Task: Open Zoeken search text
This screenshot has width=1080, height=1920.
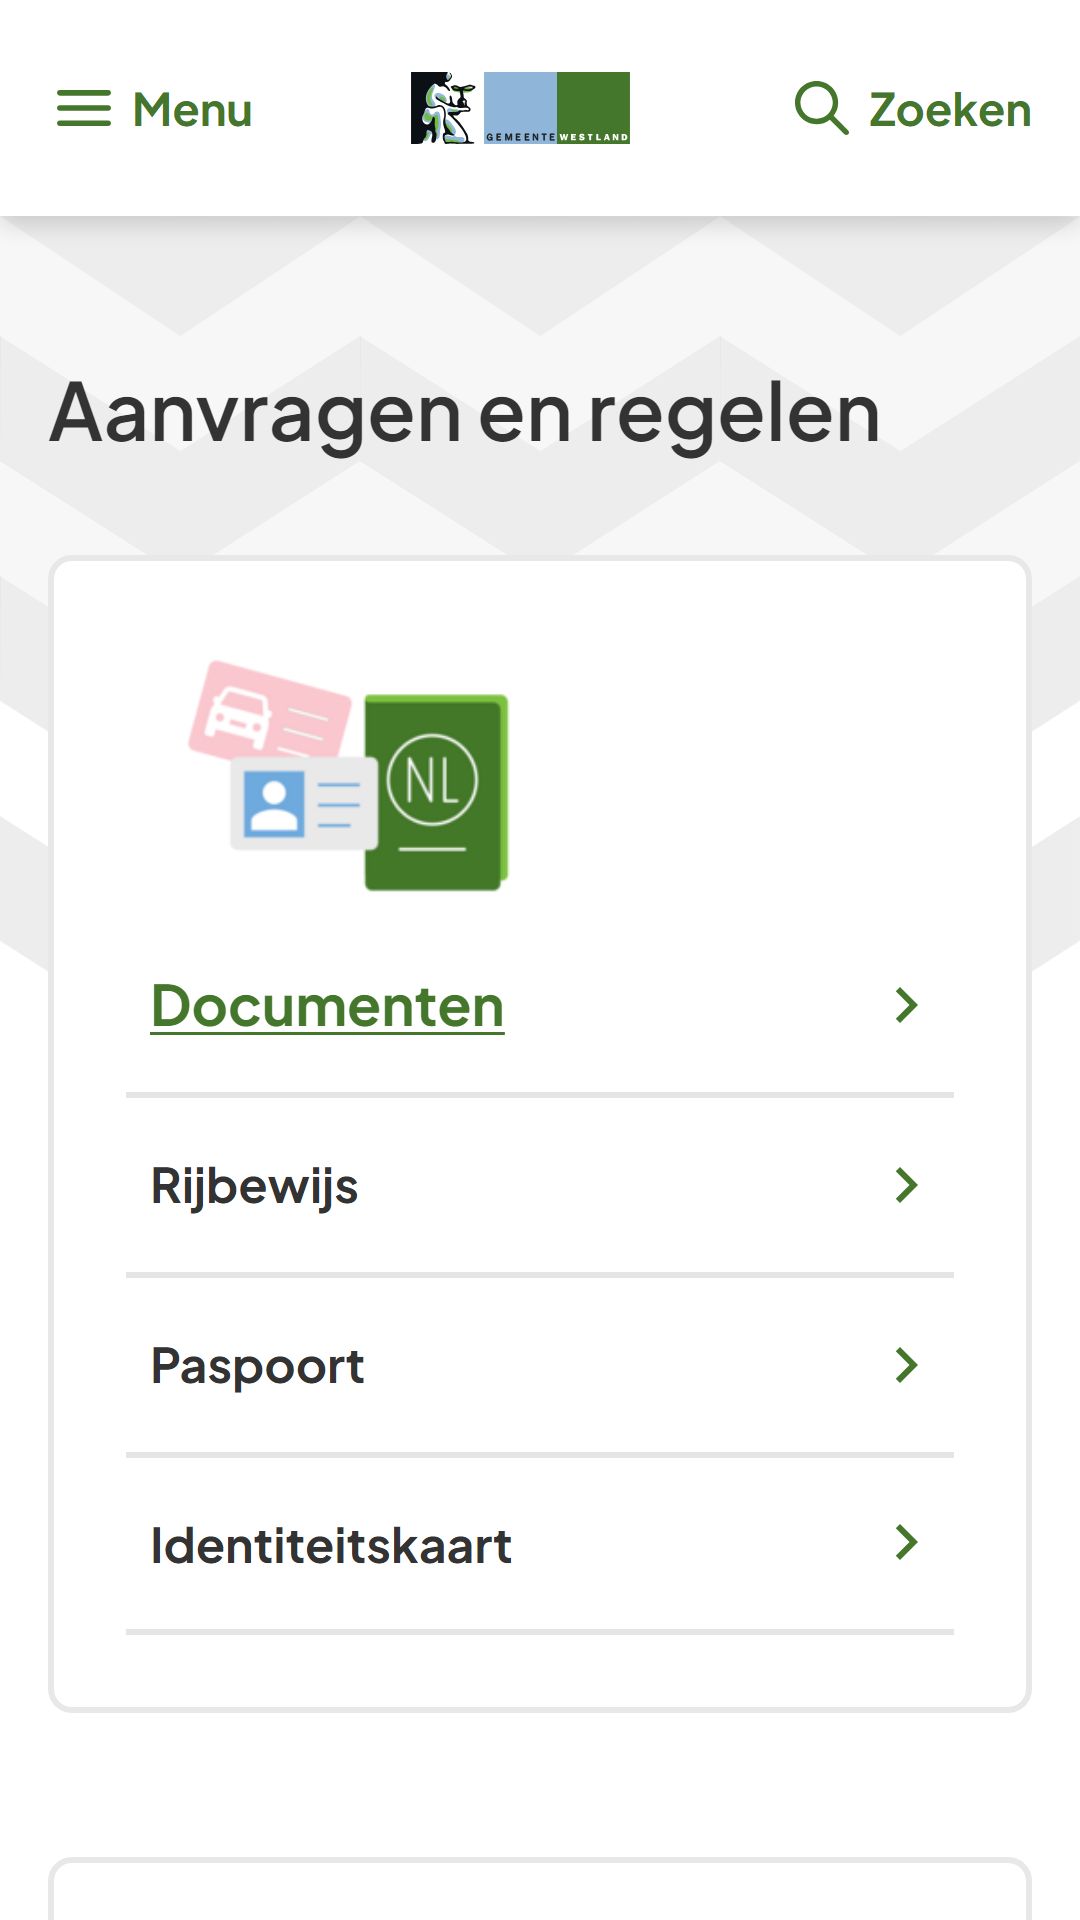Action: pyautogui.click(x=950, y=110)
